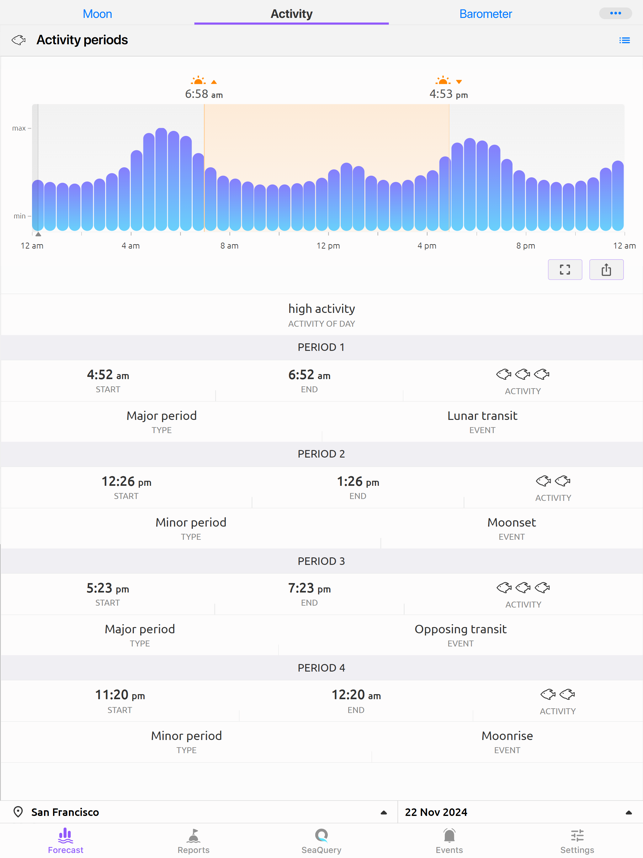Switch to the Moon tab
The image size is (643, 858).
coord(97,14)
